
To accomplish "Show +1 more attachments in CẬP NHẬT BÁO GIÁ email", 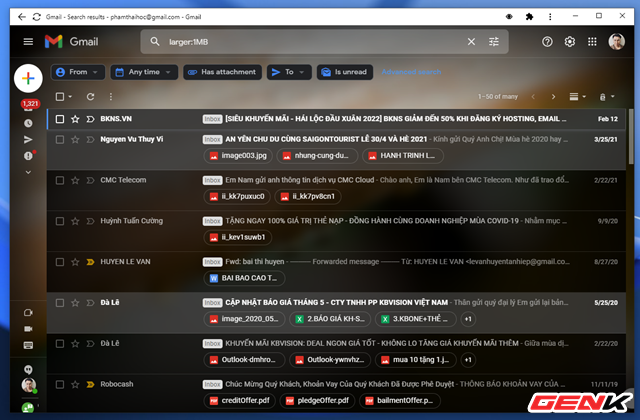I will [468, 319].
